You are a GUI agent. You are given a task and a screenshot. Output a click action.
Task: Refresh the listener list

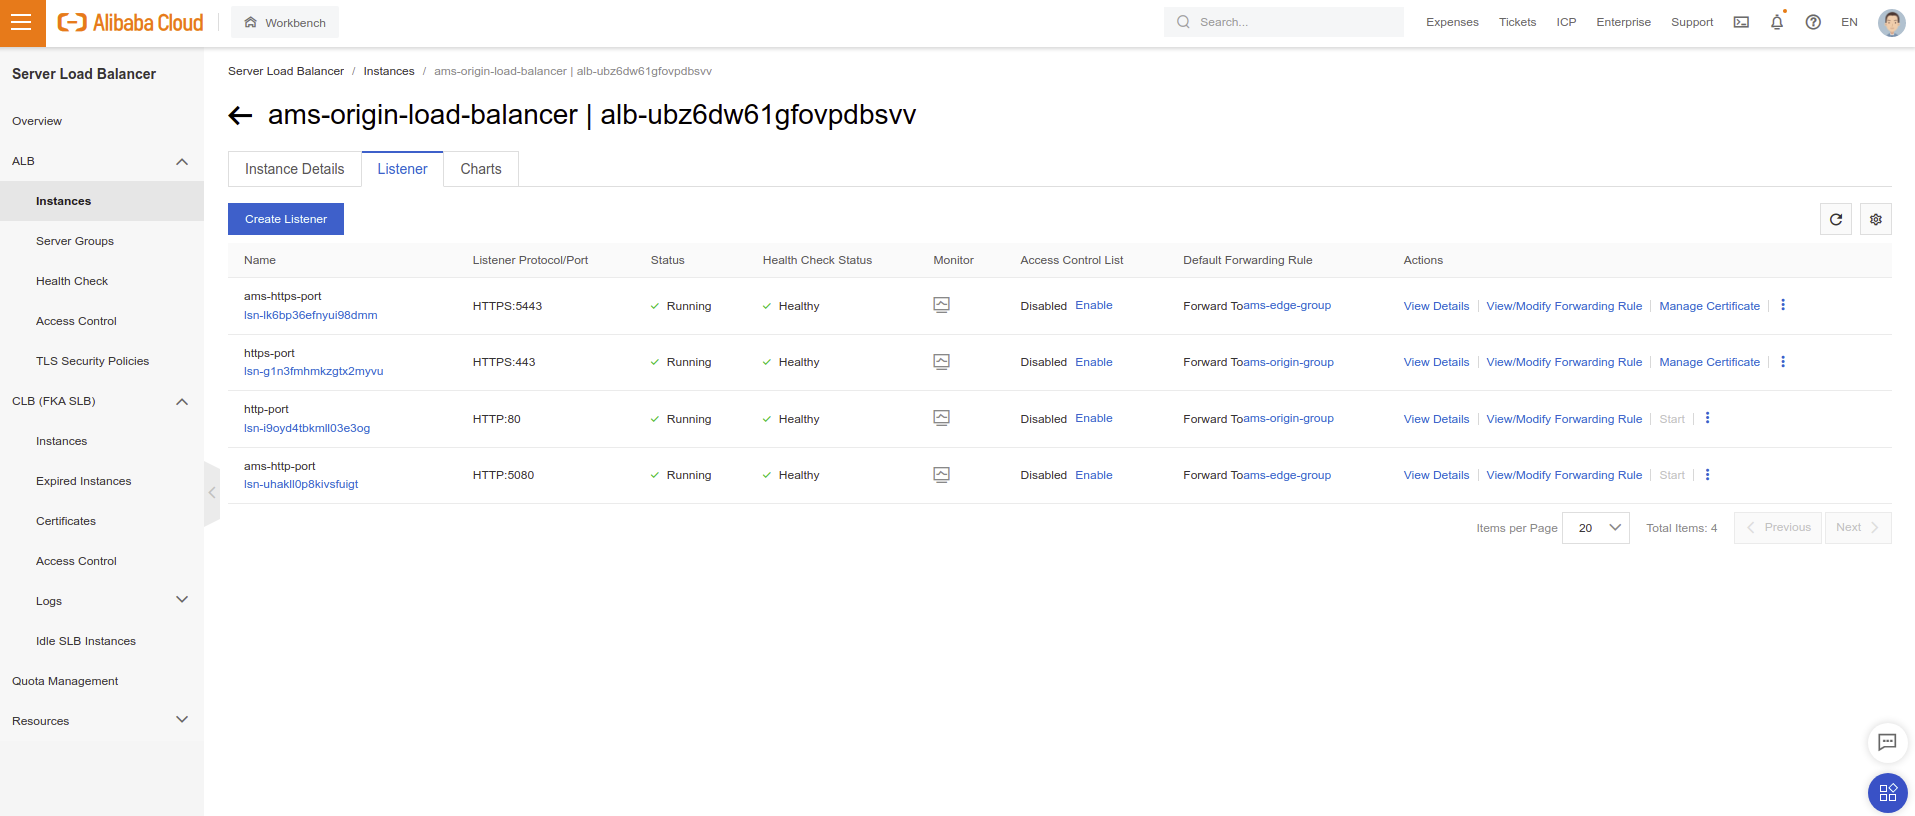pyautogui.click(x=1836, y=219)
